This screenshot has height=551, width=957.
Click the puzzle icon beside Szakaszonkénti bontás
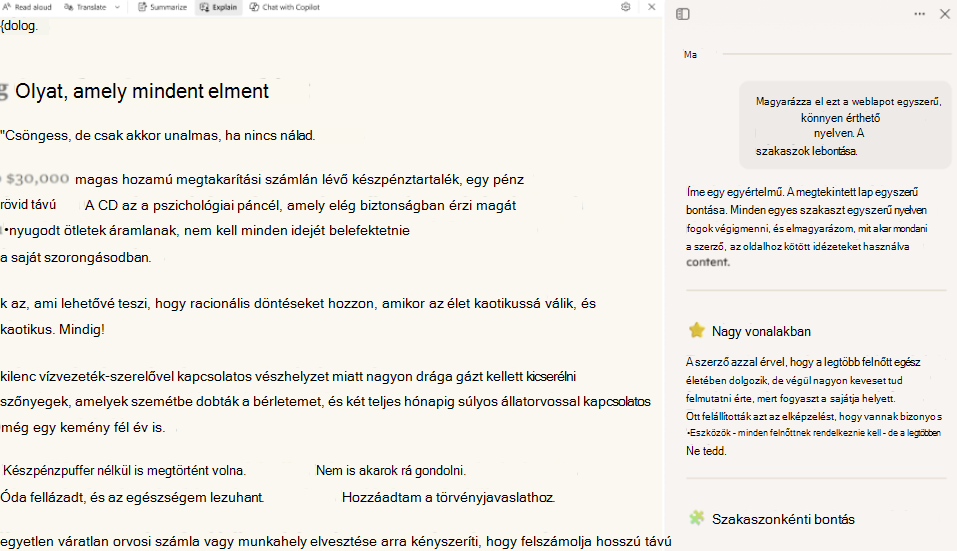coord(696,518)
